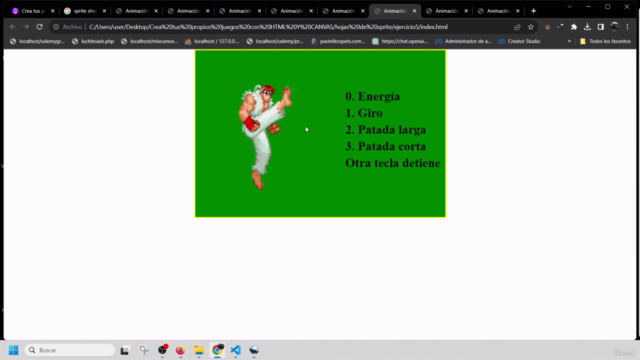Open the Chrome three-dot menu

point(627,27)
